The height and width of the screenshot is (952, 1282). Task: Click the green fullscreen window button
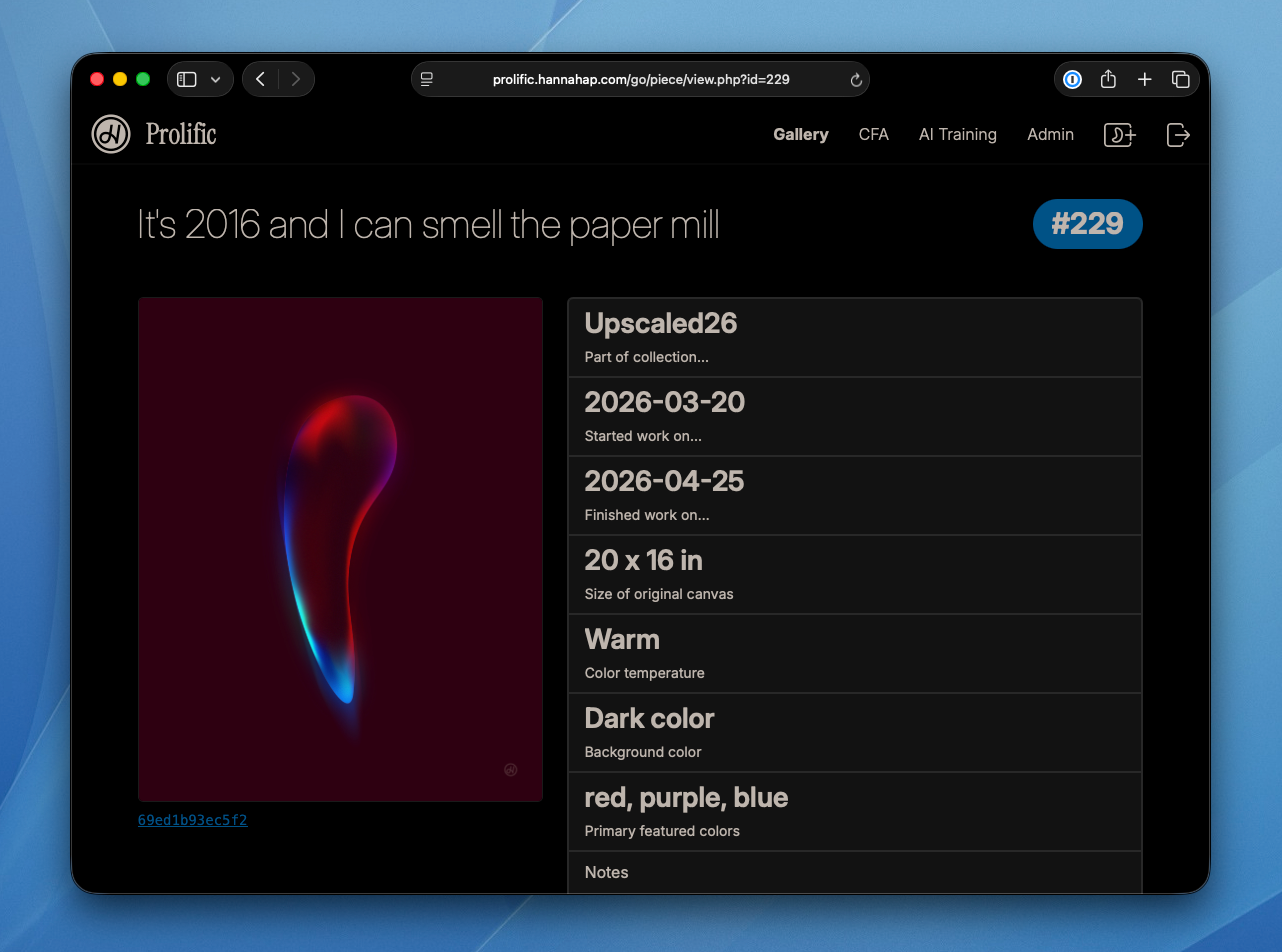point(143,79)
